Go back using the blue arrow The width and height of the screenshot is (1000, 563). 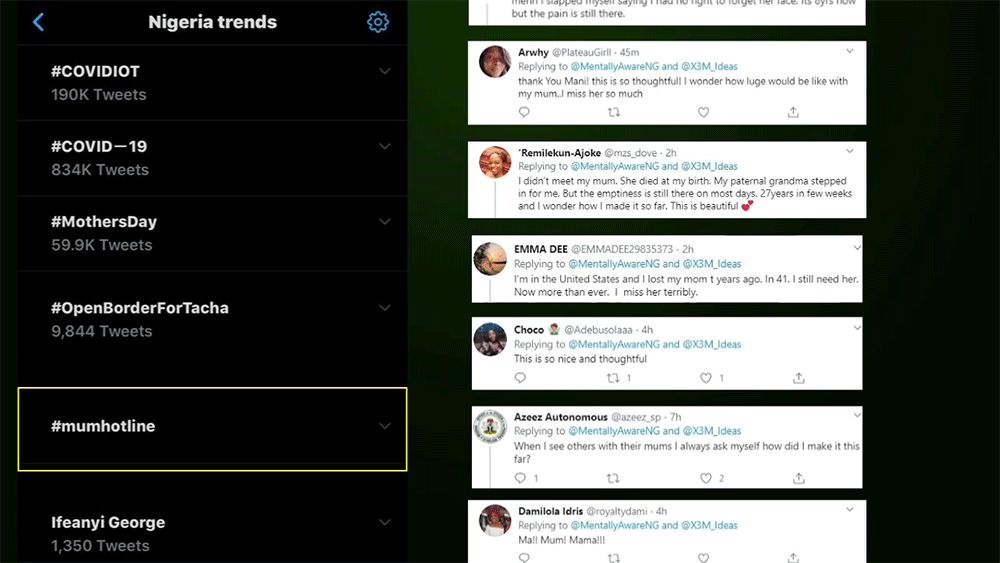(38, 22)
